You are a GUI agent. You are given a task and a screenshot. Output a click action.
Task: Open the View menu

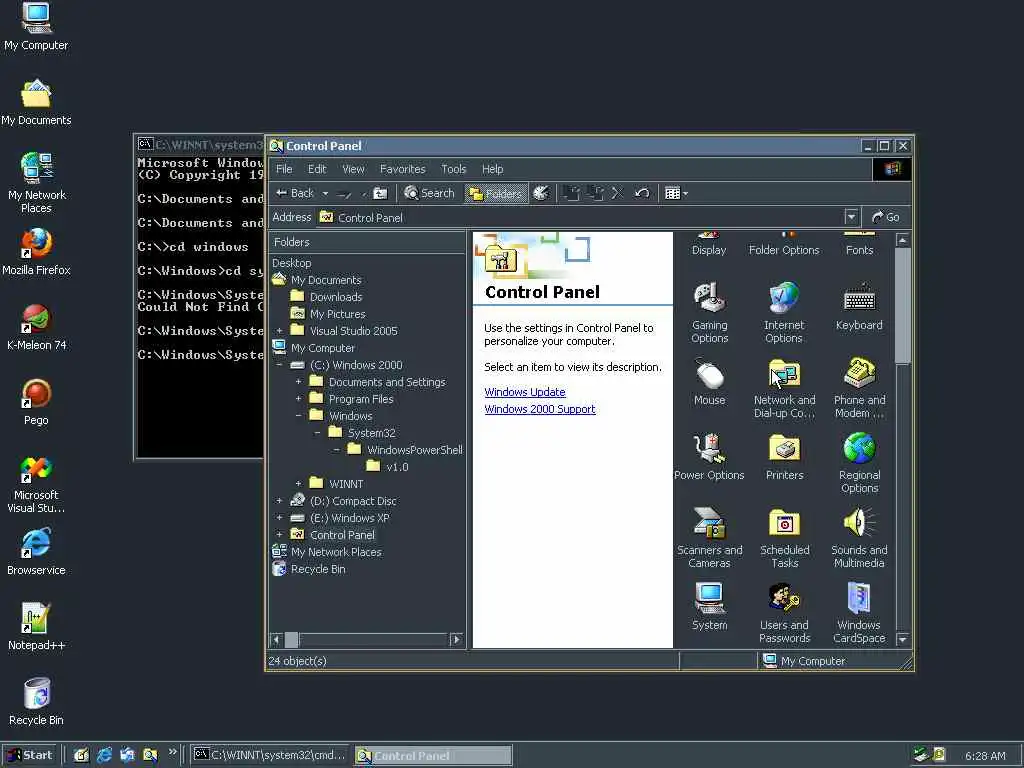pos(353,169)
